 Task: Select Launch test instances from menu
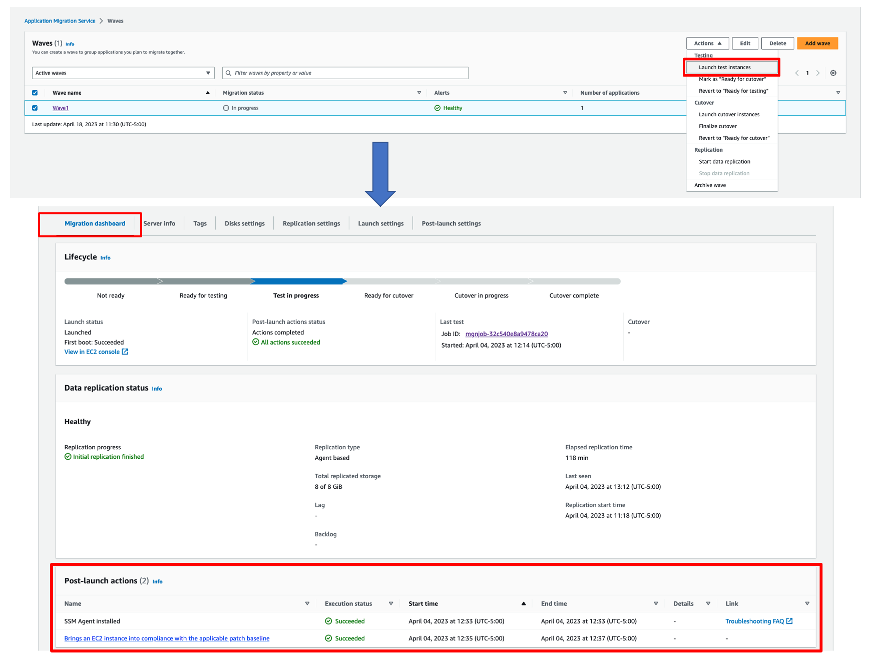pyautogui.click(x=725, y=67)
